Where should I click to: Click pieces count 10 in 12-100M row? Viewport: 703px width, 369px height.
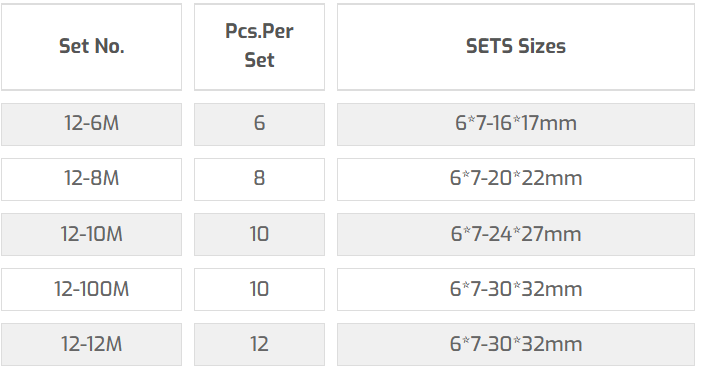pyautogui.click(x=259, y=289)
